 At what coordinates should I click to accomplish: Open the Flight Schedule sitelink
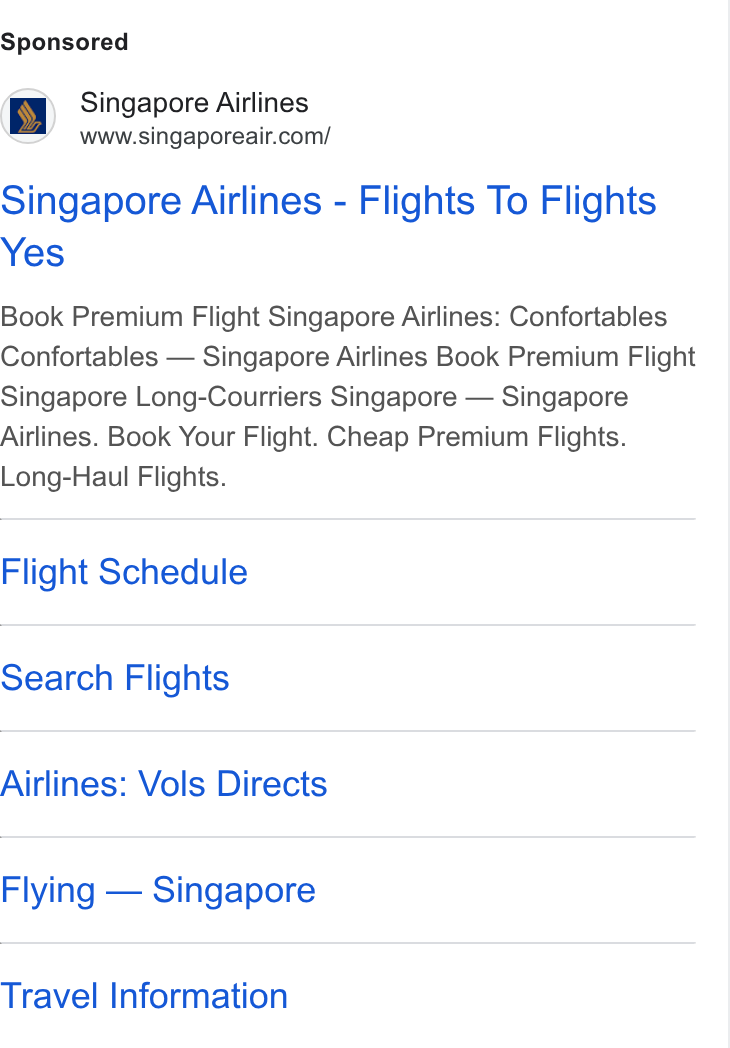pyautogui.click(x=124, y=572)
